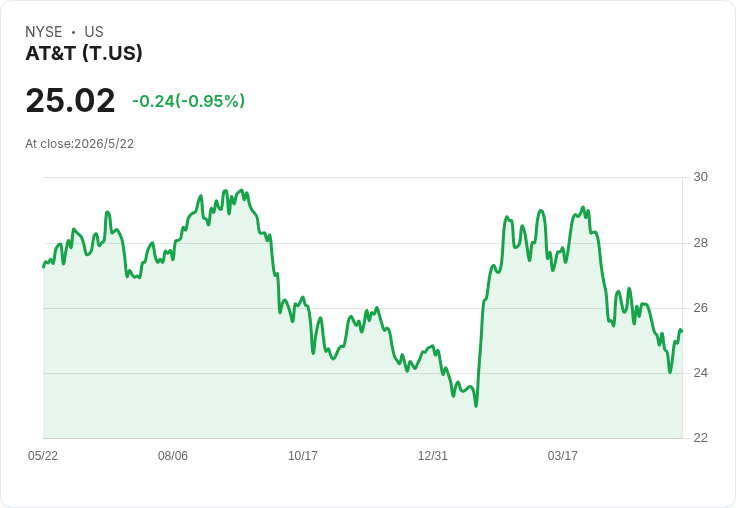Click the 28 y-axis price label
Screen dimensions: 736x508
(700, 243)
